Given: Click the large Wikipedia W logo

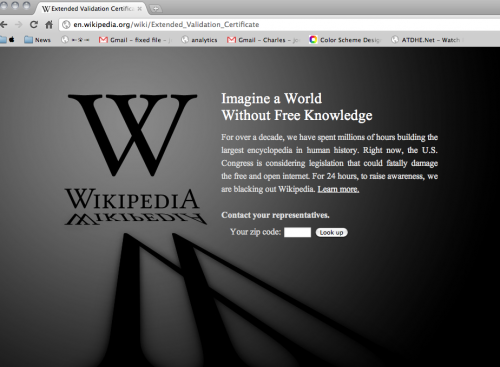Looking at the screenshot, I should (133, 134).
